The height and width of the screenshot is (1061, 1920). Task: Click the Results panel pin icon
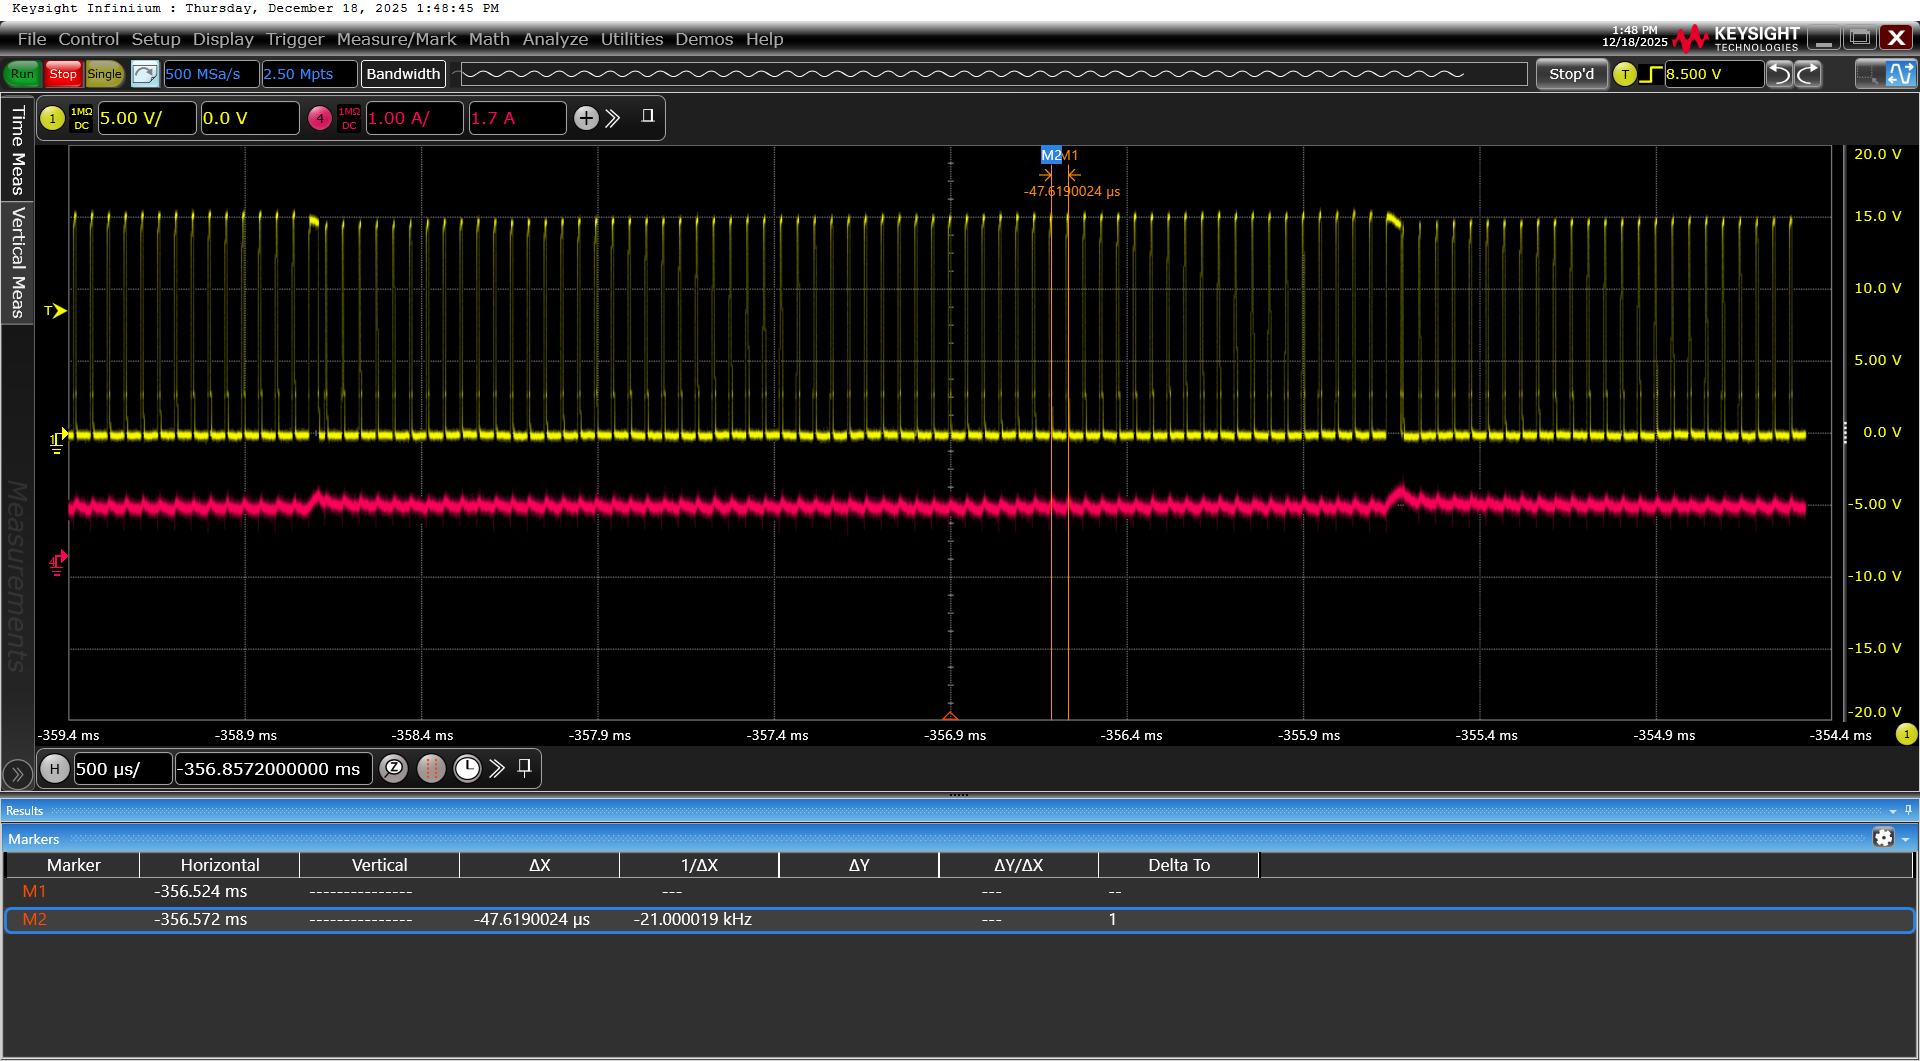[1908, 810]
